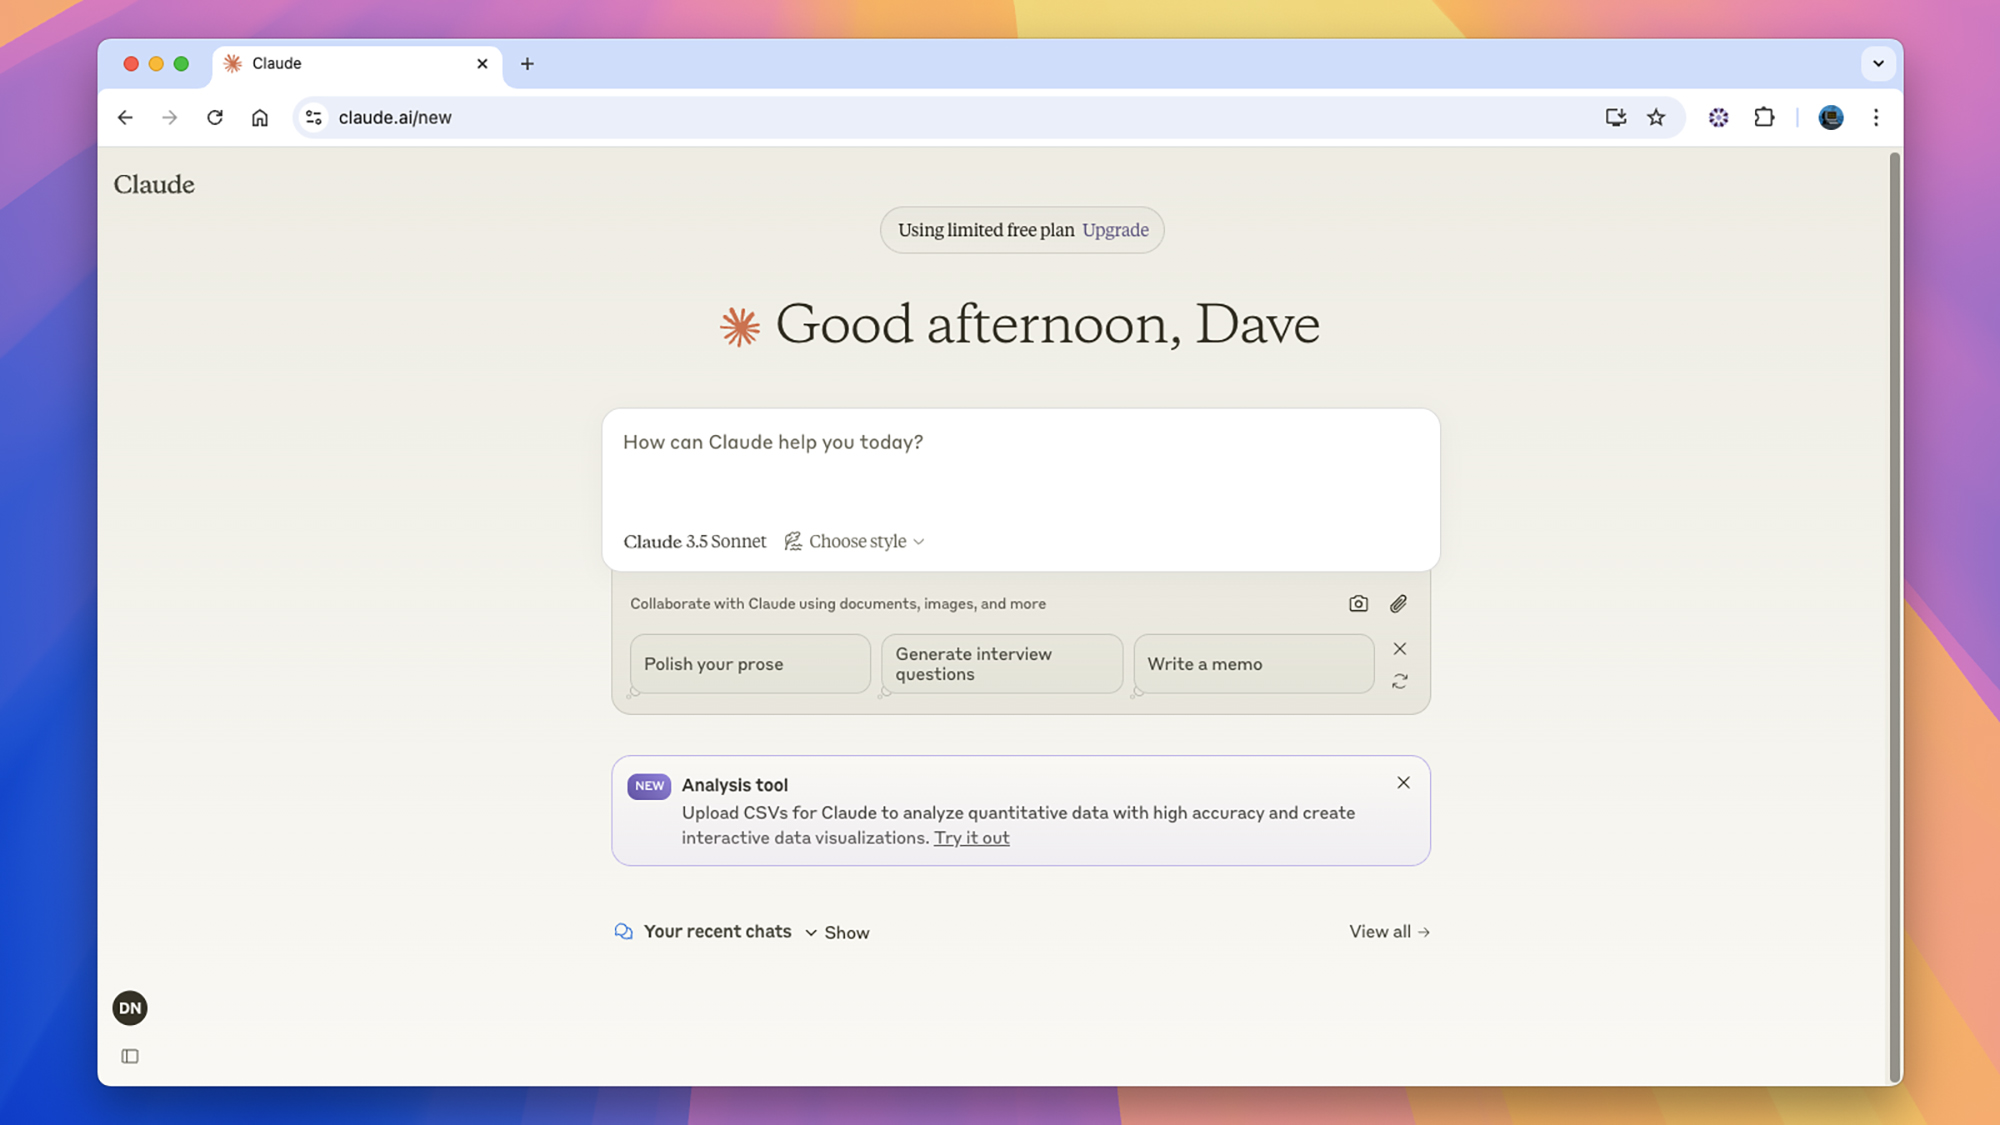Viewport: 2000px width, 1125px height.
Task: Click the Polish your prose suggestion
Action: point(750,664)
